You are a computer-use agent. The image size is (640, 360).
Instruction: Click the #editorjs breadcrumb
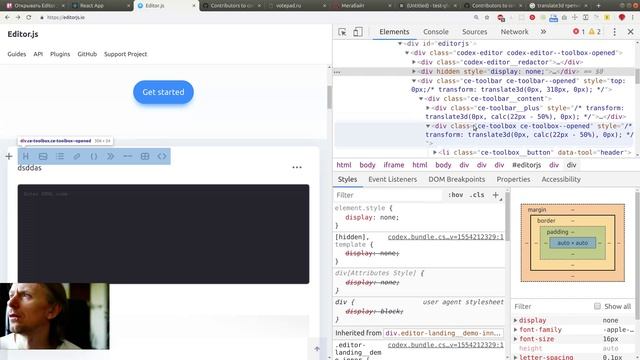click(x=527, y=165)
